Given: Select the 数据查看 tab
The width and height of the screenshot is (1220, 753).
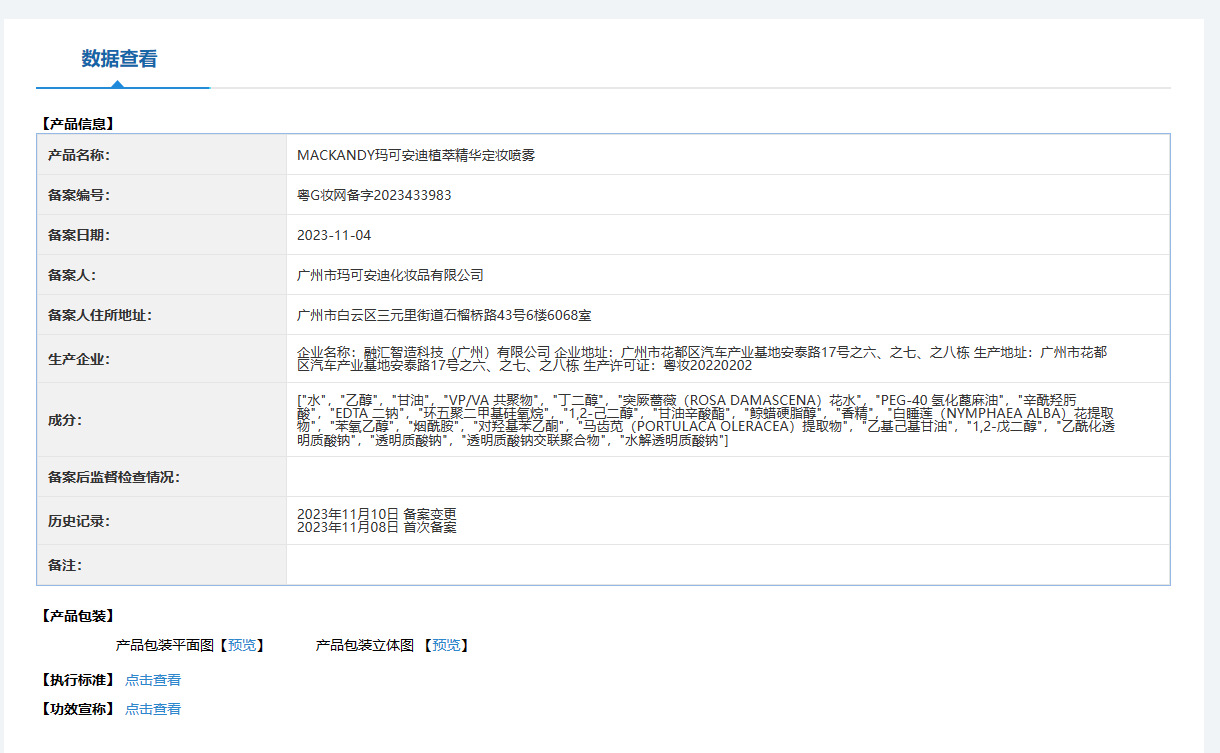Looking at the screenshot, I should (x=119, y=59).
